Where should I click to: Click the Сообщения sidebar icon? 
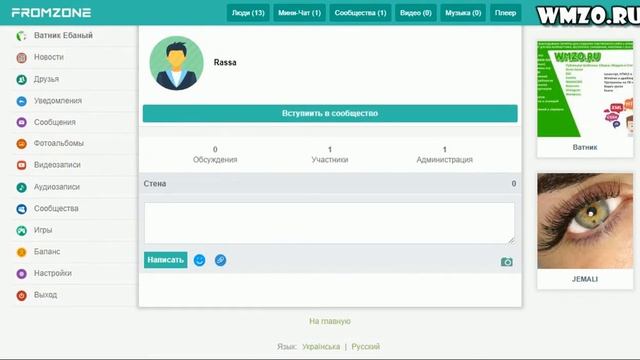(x=21, y=122)
